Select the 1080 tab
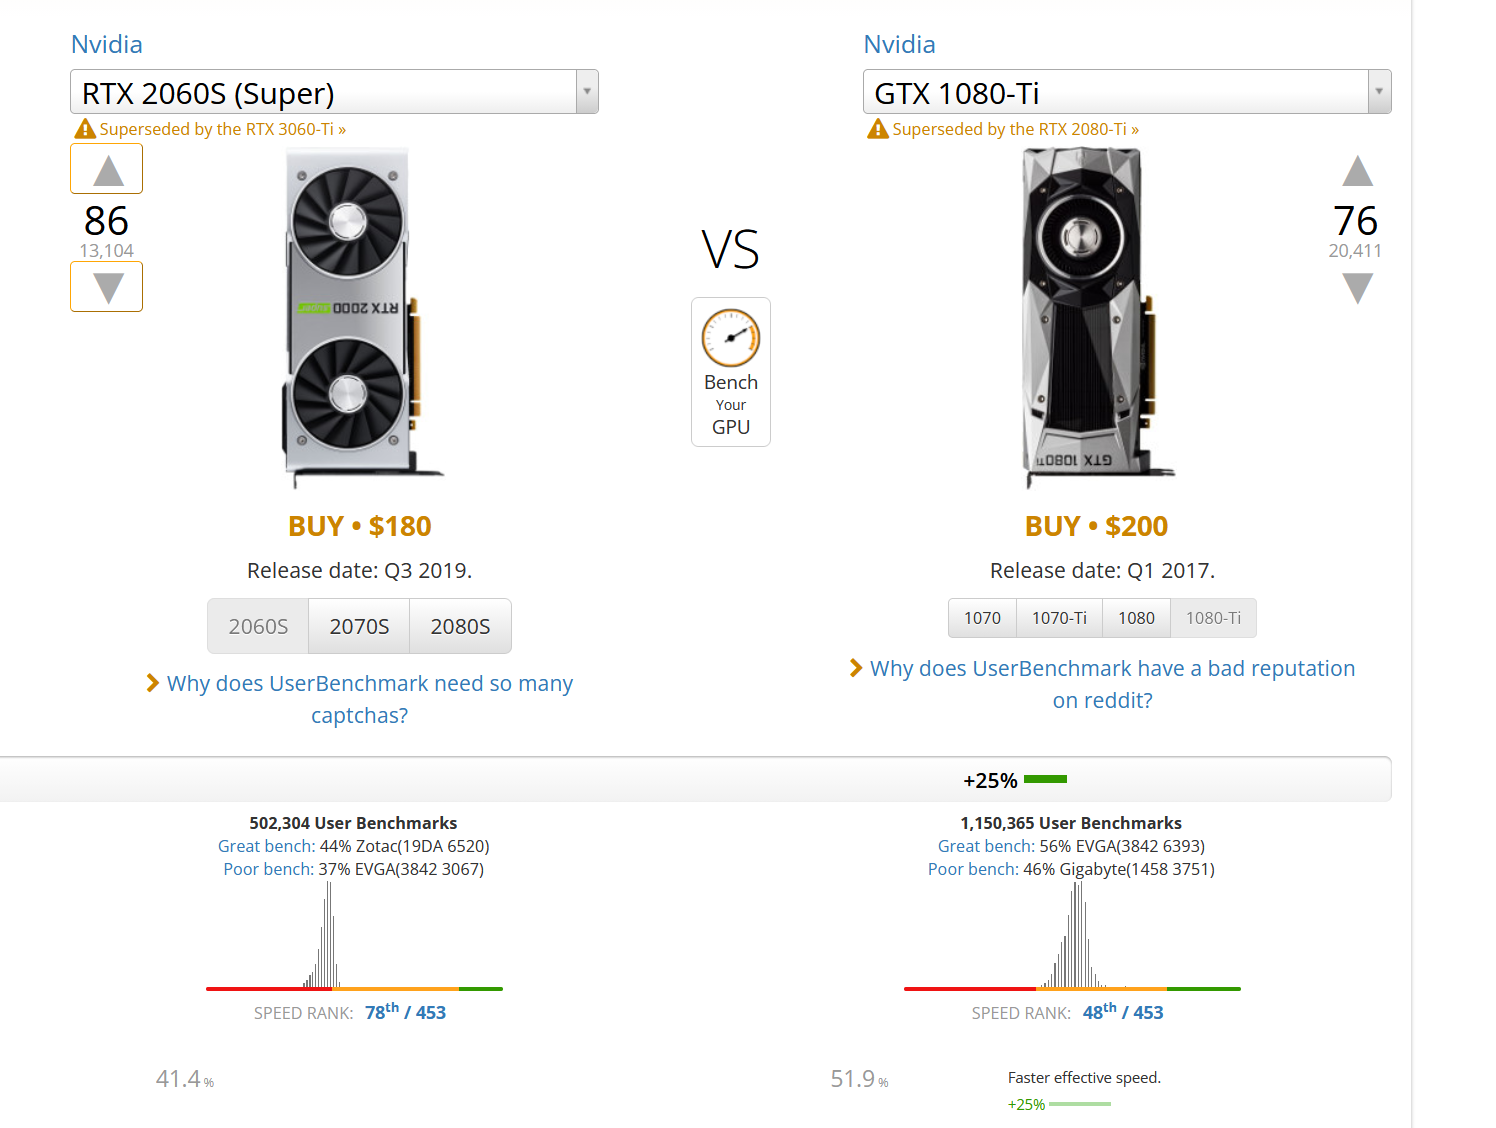 [1136, 618]
